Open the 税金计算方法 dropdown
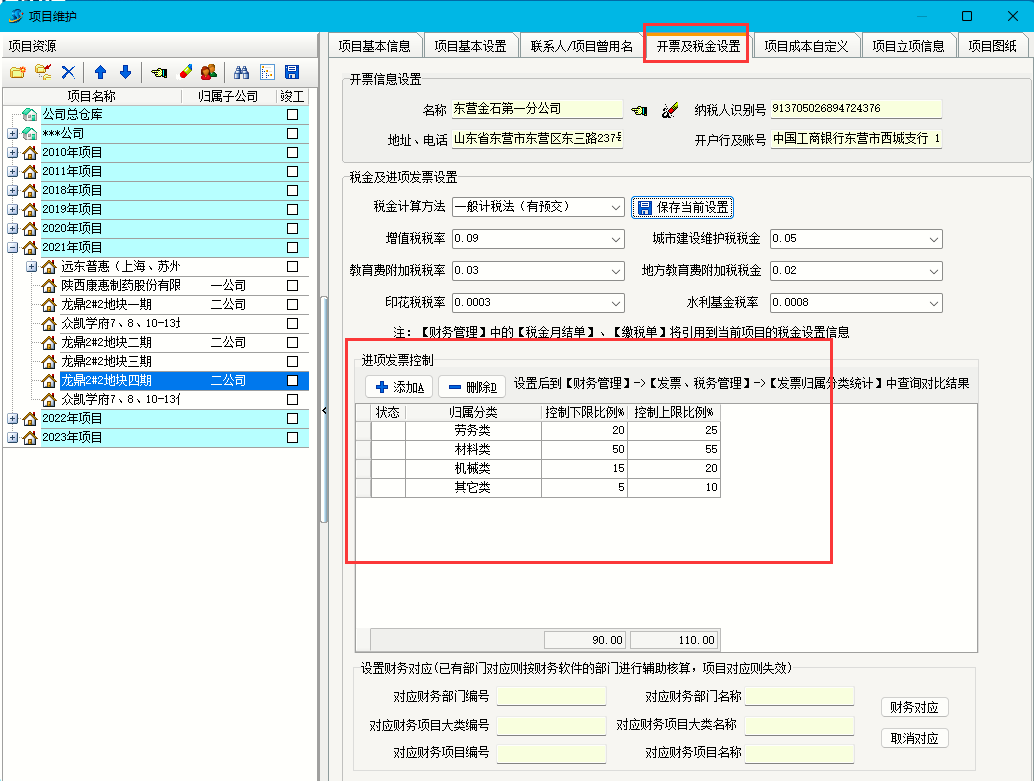1034x781 pixels. pyautogui.click(x=616, y=207)
